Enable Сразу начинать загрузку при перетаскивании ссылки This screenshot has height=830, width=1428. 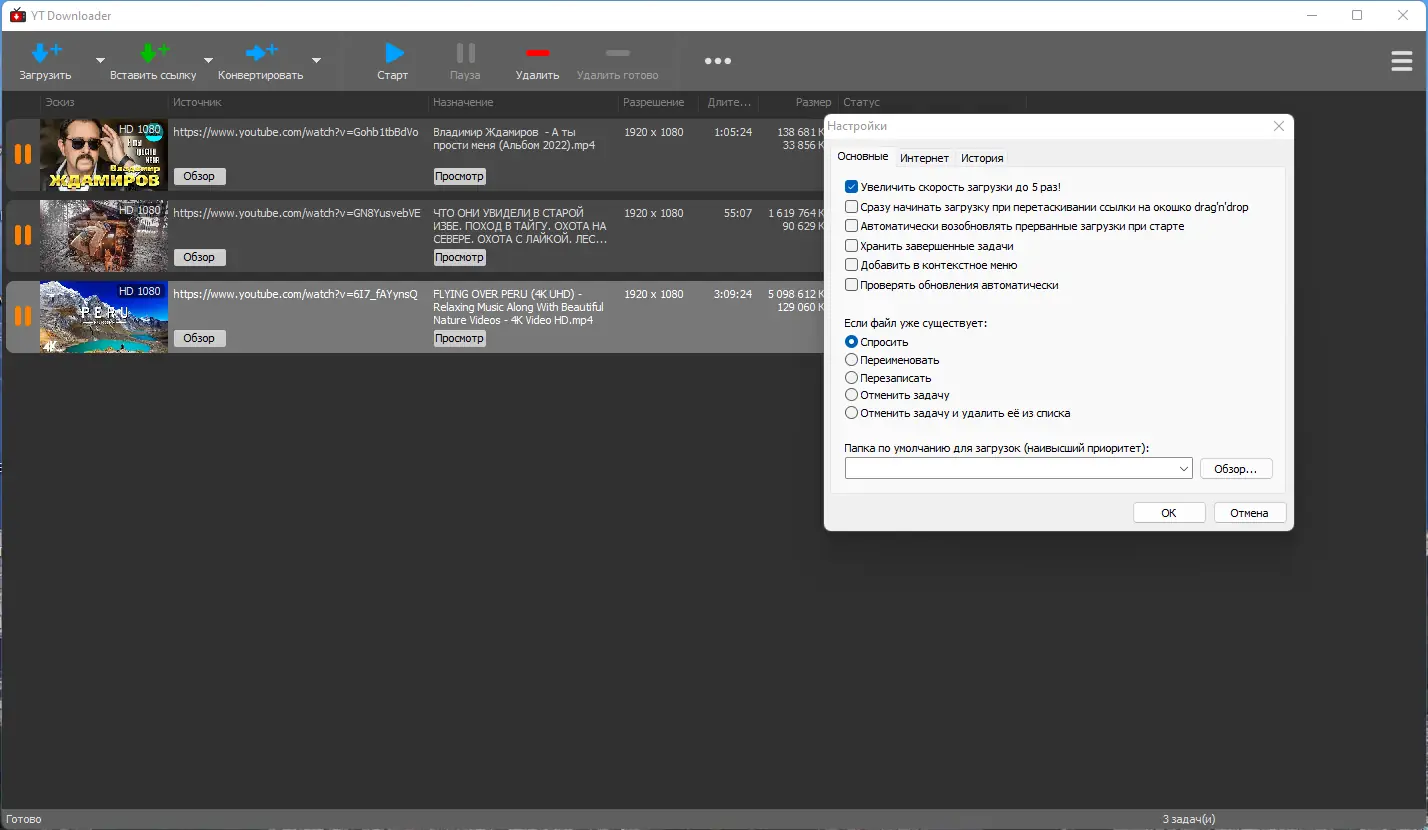(852, 207)
